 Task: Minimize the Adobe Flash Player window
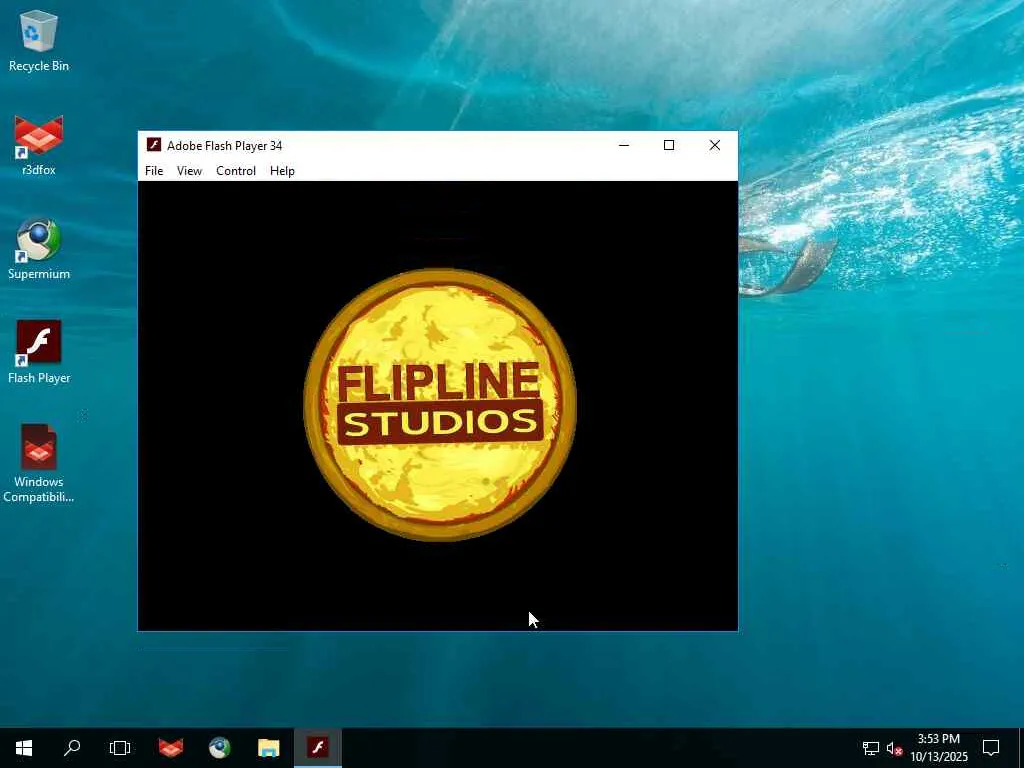pos(624,145)
